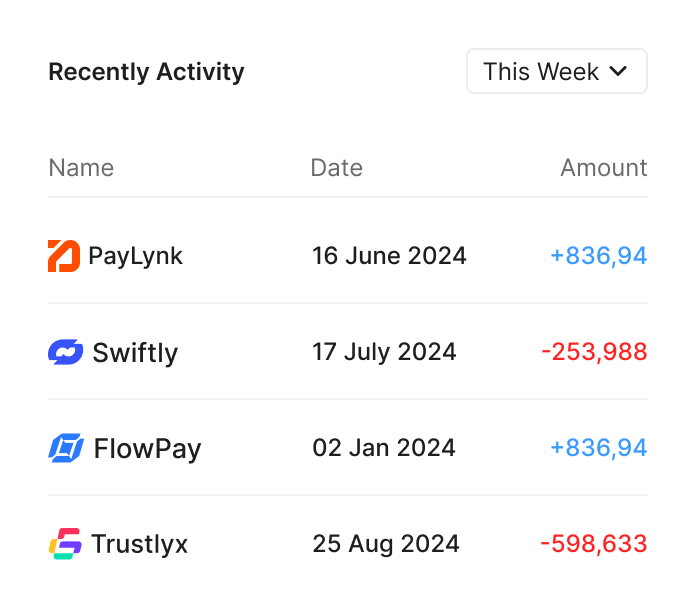
Task: Click the PayLynk amount +836,94
Action: coord(598,256)
